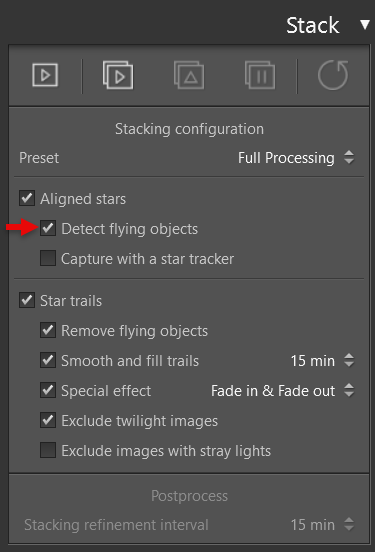The height and width of the screenshot is (552, 375).
Task: Uncheck Detect flying objects
Action: pos(48,228)
